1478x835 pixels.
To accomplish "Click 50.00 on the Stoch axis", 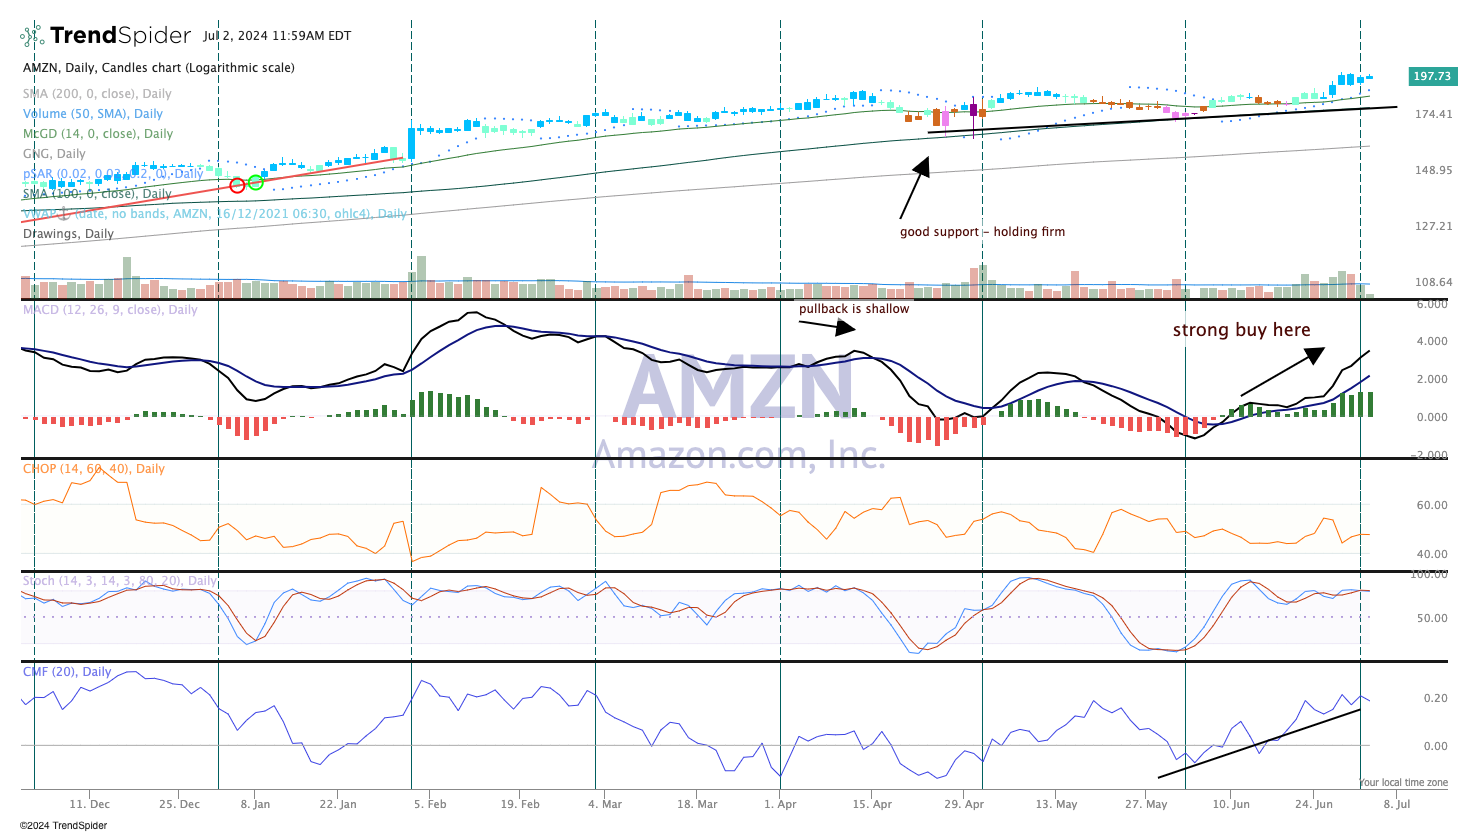I will (x=1432, y=618).
